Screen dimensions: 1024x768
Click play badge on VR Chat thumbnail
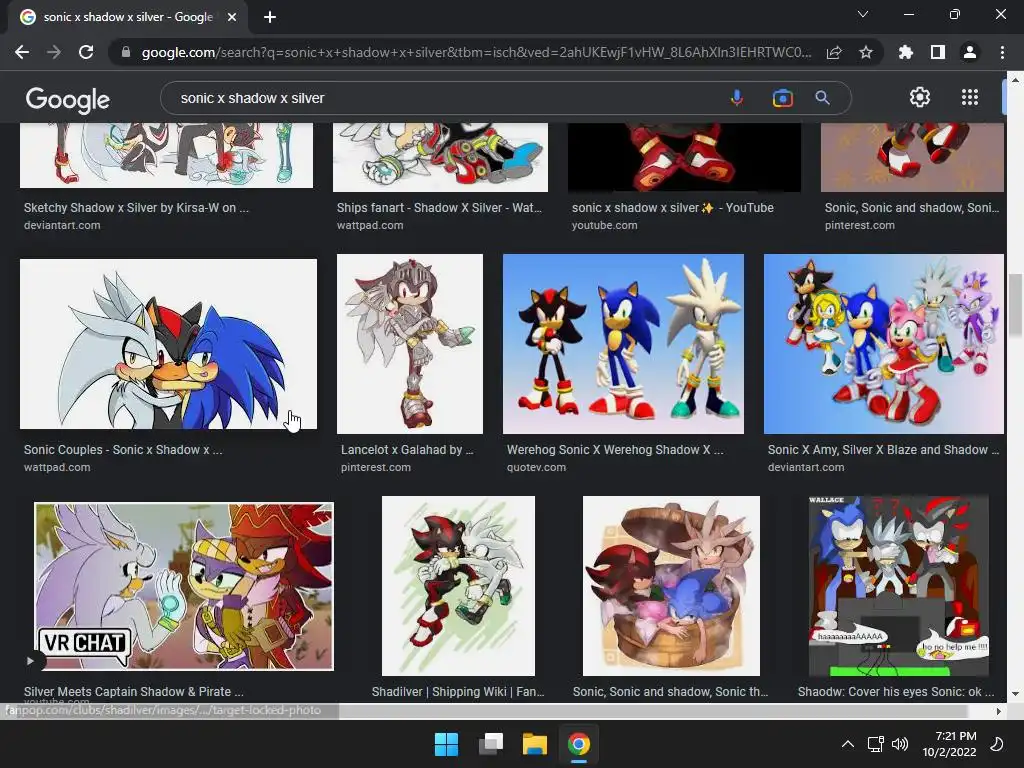(x=30, y=661)
